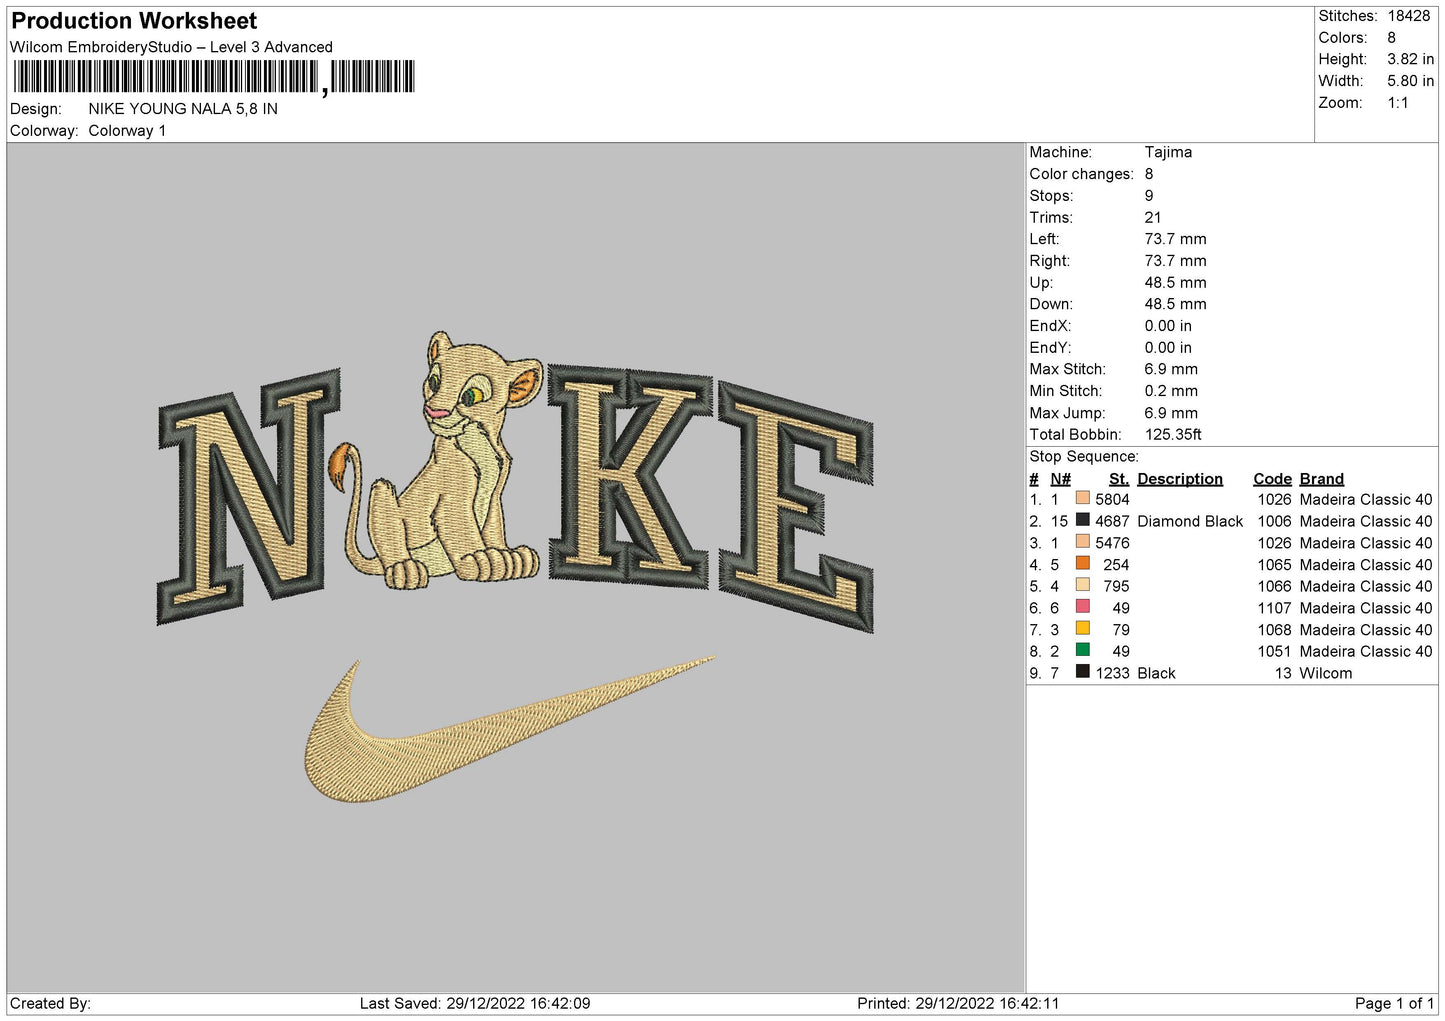Image resolution: width=1445 pixels, height=1021 pixels.
Task: Select the tan swoosh in the design
Action: tap(508, 729)
